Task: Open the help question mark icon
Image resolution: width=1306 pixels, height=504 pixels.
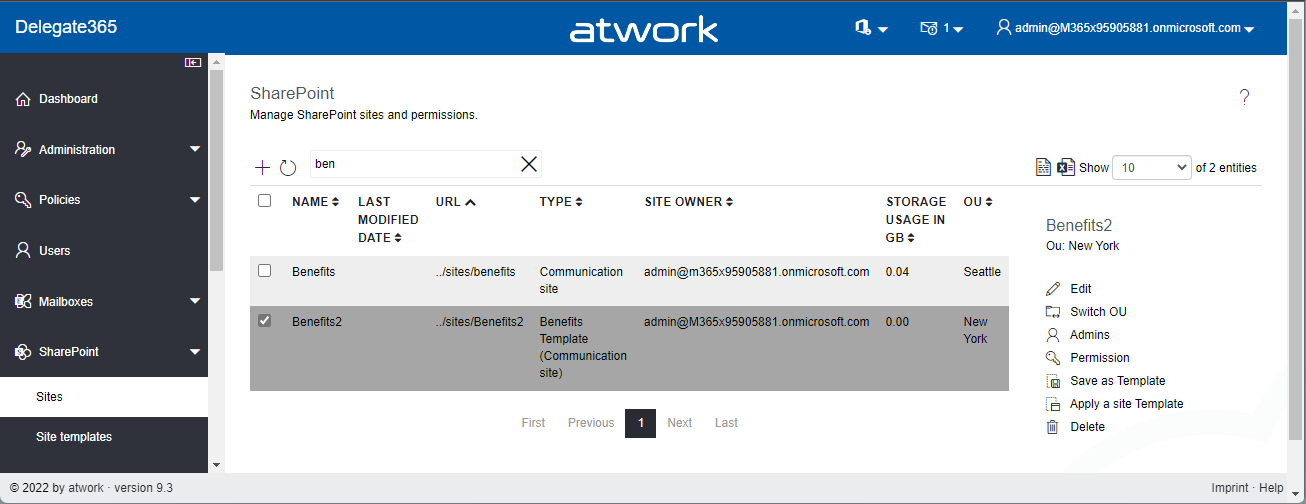Action: click(x=1244, y=97)
